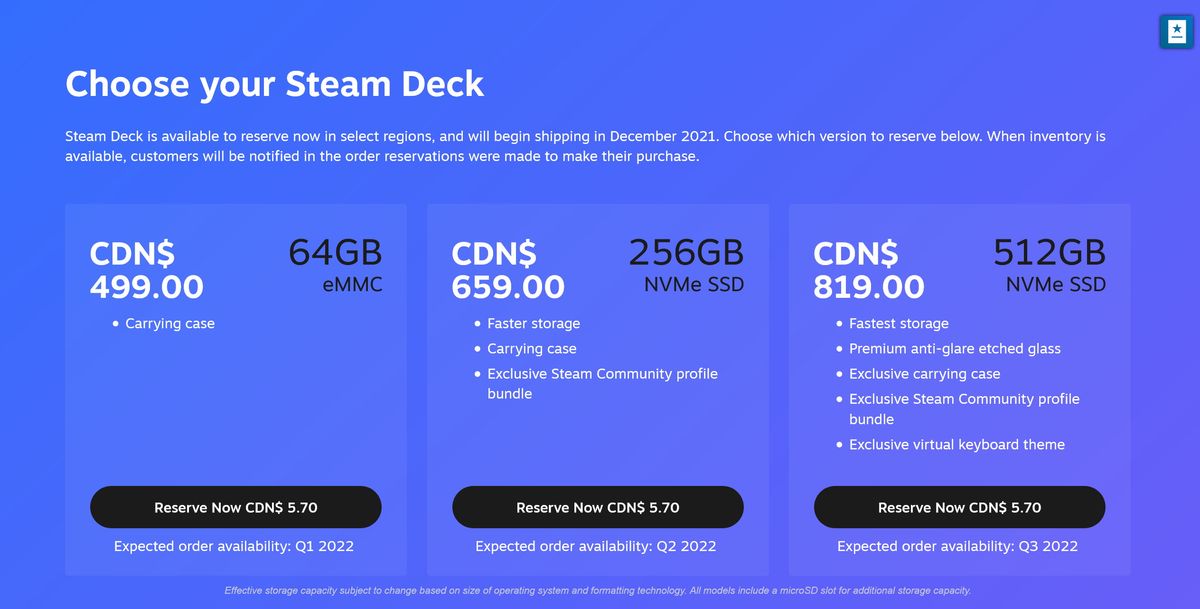Click the CDN$ 499.00 price
The height and width of the screenshot is (609, 1200).
coord(147,270)
